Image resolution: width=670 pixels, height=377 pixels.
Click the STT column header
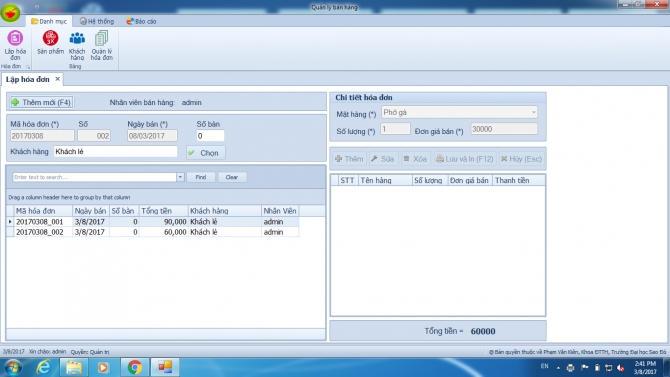point(347,180)
